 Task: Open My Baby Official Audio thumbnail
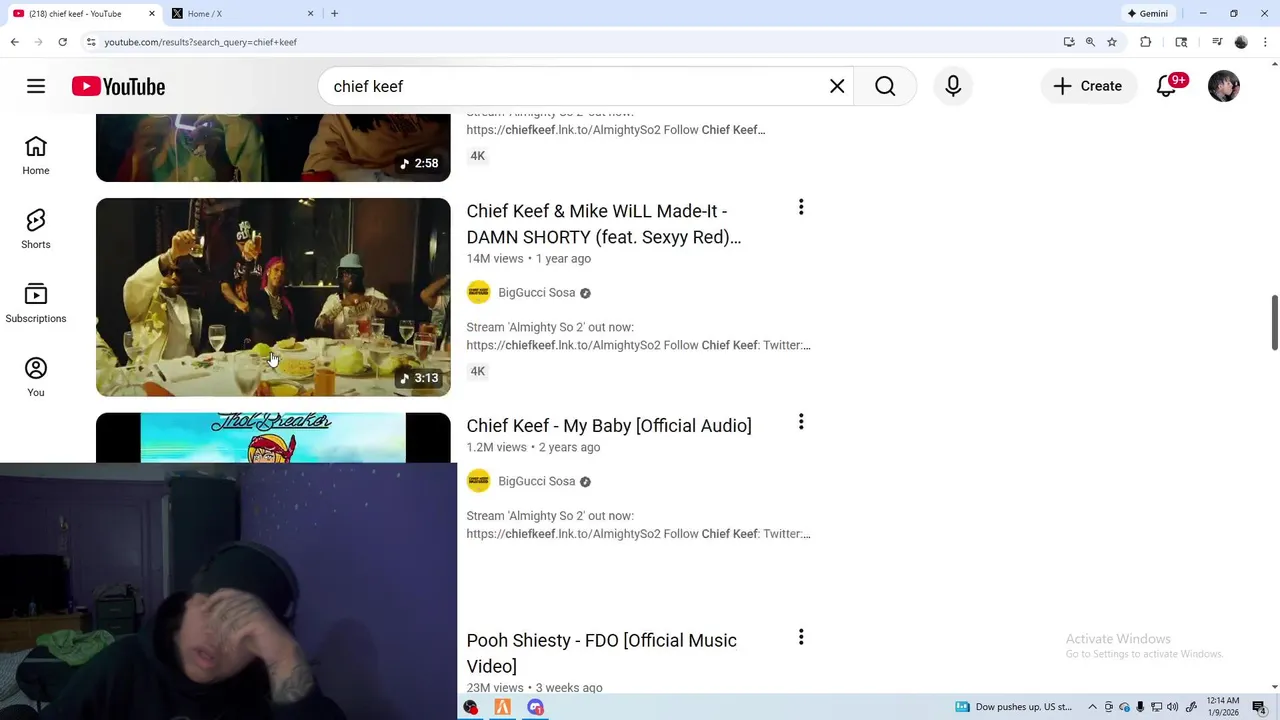click(273, 438)
